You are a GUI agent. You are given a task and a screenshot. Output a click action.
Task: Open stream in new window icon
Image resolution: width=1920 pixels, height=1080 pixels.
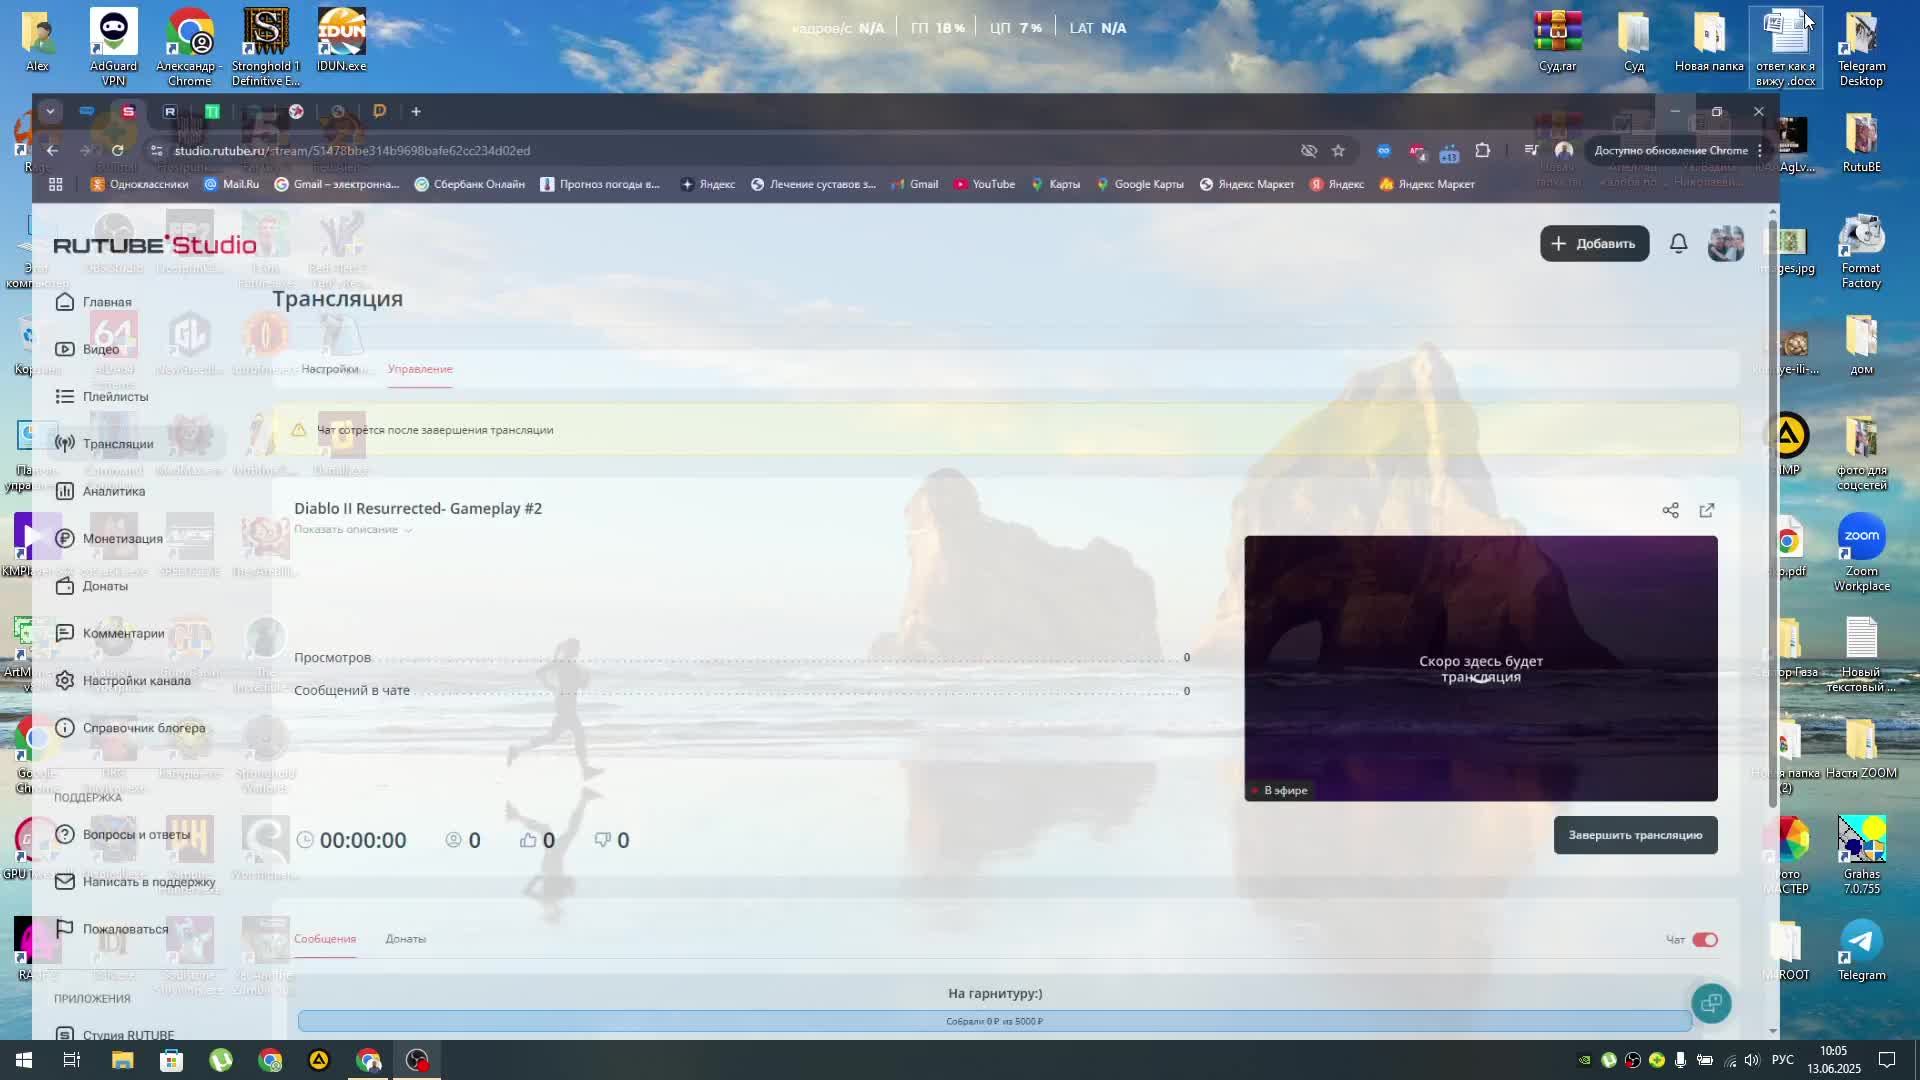1707,511
